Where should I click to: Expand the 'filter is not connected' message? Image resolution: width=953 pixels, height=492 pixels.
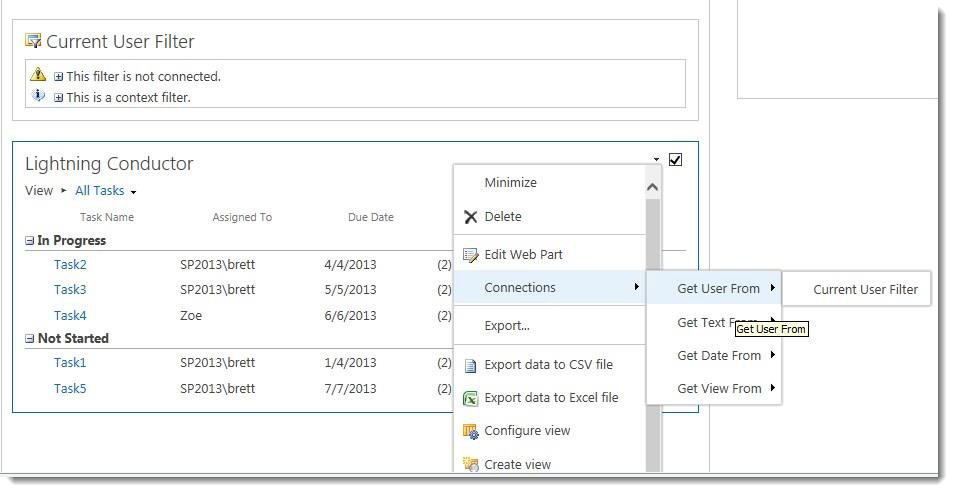pyautogui.click(x=59, y=76)
